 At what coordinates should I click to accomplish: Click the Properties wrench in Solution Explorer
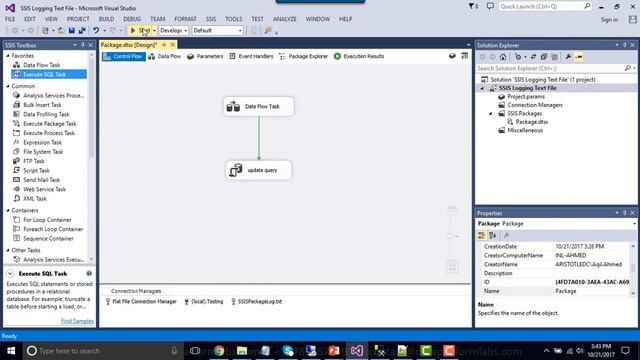[568, 57]
